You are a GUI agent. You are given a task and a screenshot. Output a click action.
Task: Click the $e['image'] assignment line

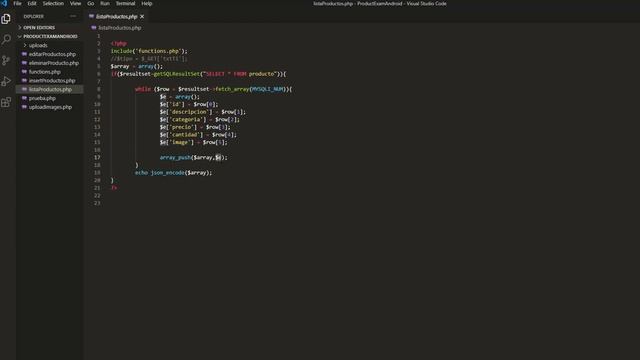pos(193,142)
